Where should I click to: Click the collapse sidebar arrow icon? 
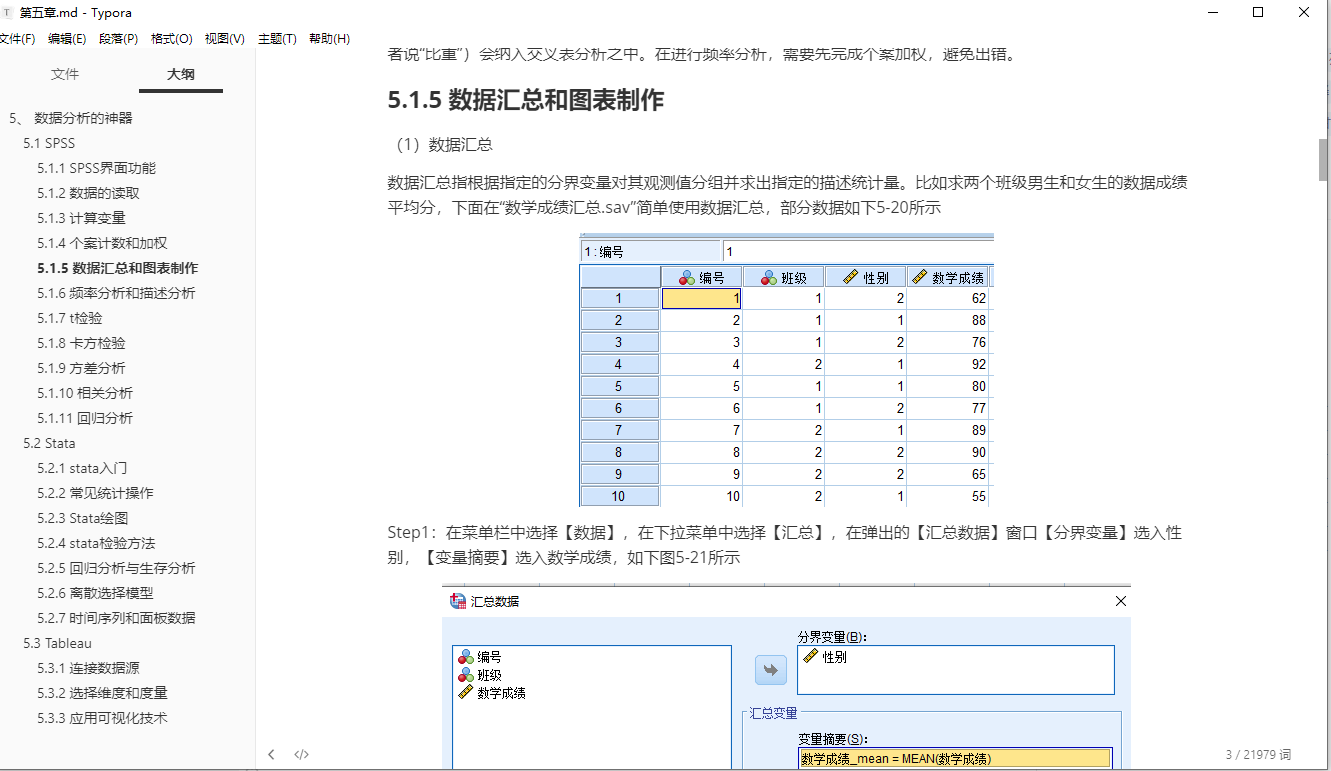tap(271, 754)
